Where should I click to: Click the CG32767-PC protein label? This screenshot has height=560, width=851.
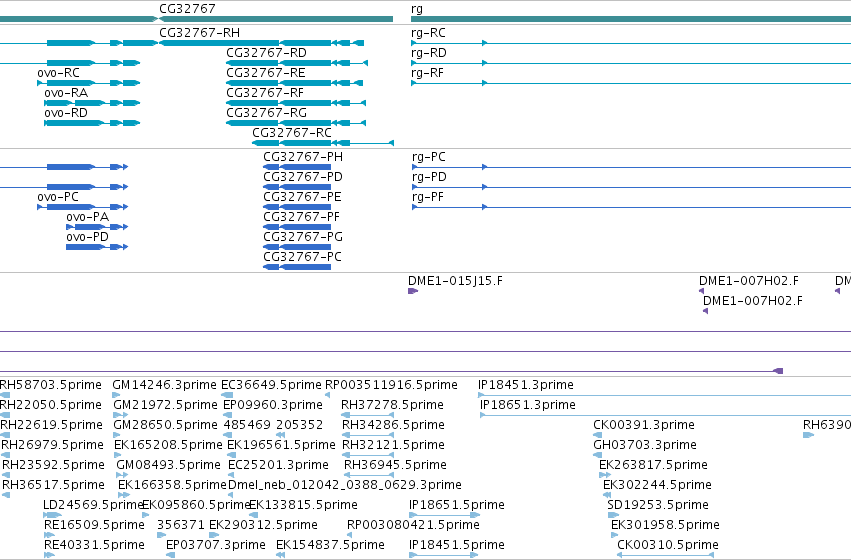point(302,257)
